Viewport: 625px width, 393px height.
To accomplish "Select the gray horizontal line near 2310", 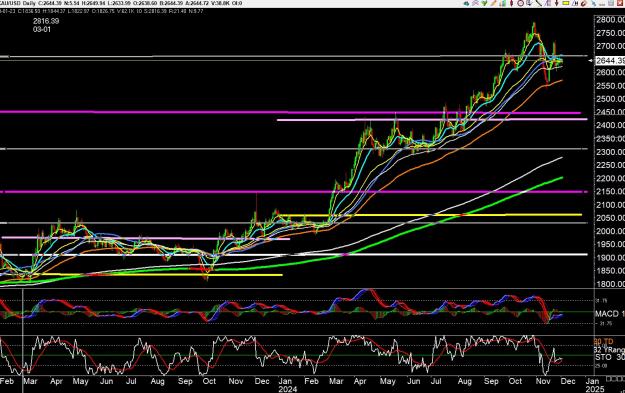I will click(x=294, y=149).
